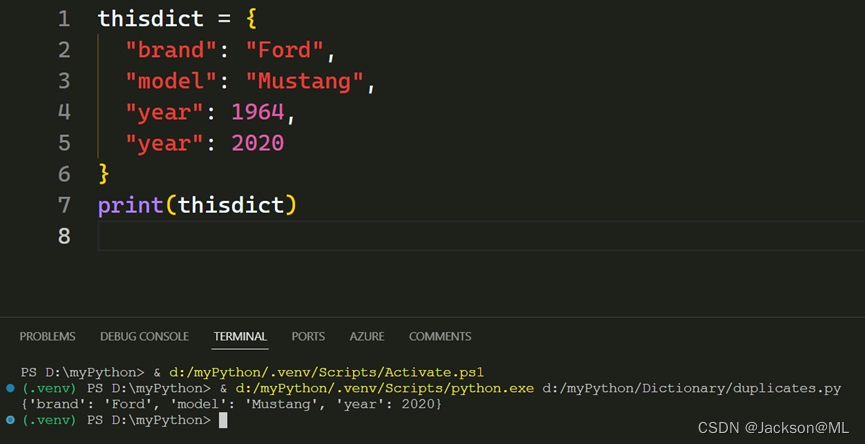Open the duplicates.py file path link

[692, 388]
